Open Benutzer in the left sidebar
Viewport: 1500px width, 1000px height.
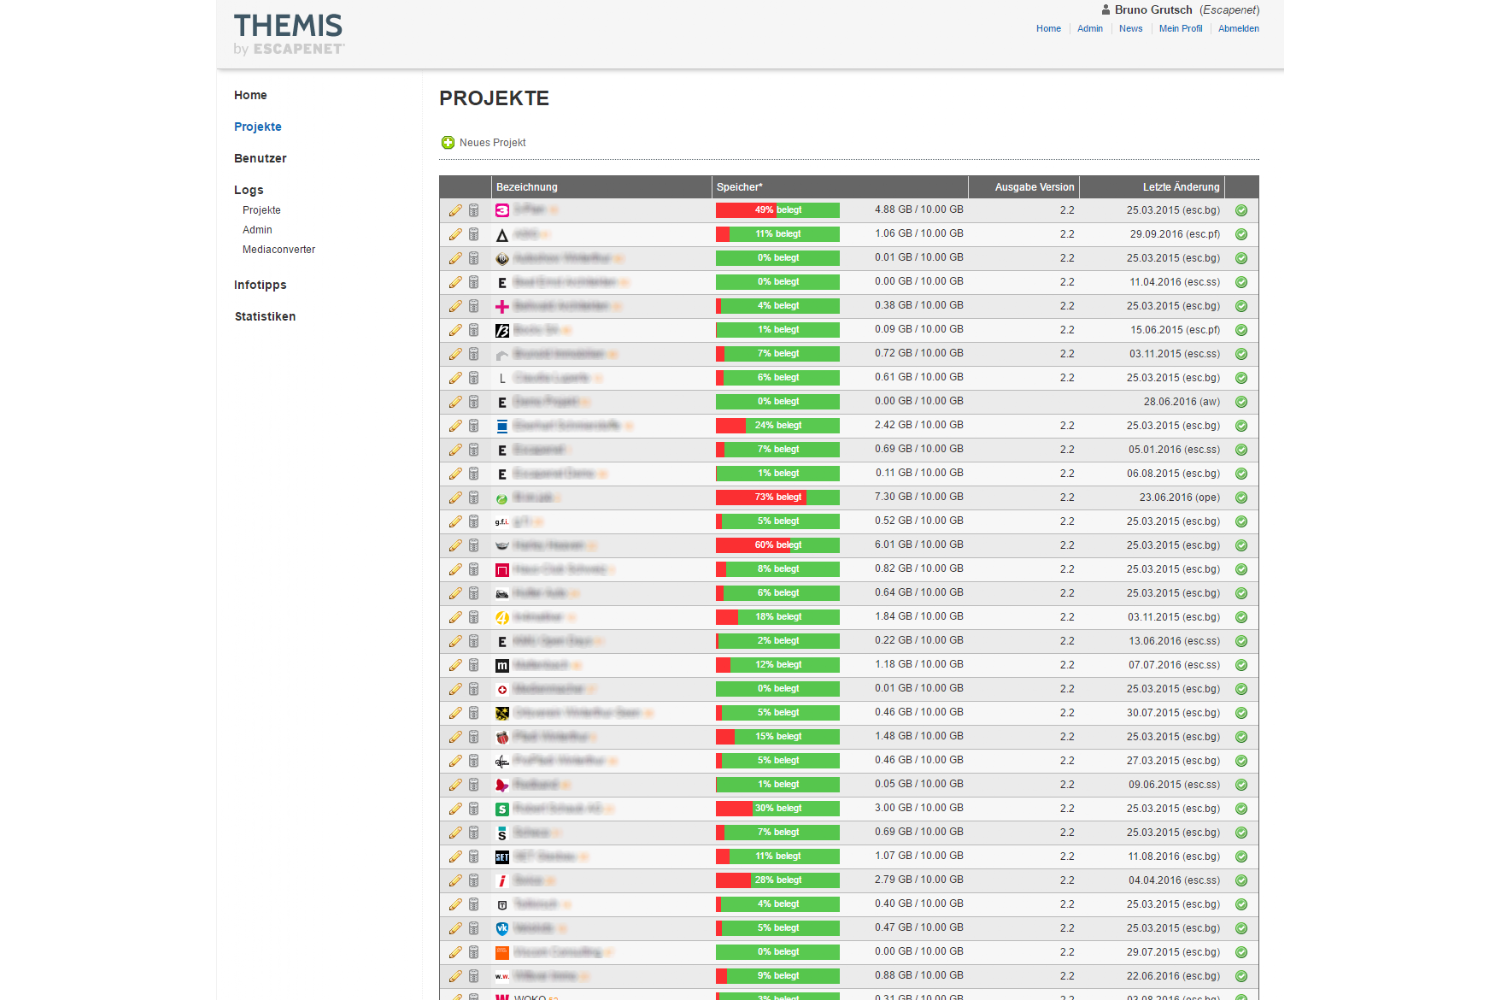point(260,159)
